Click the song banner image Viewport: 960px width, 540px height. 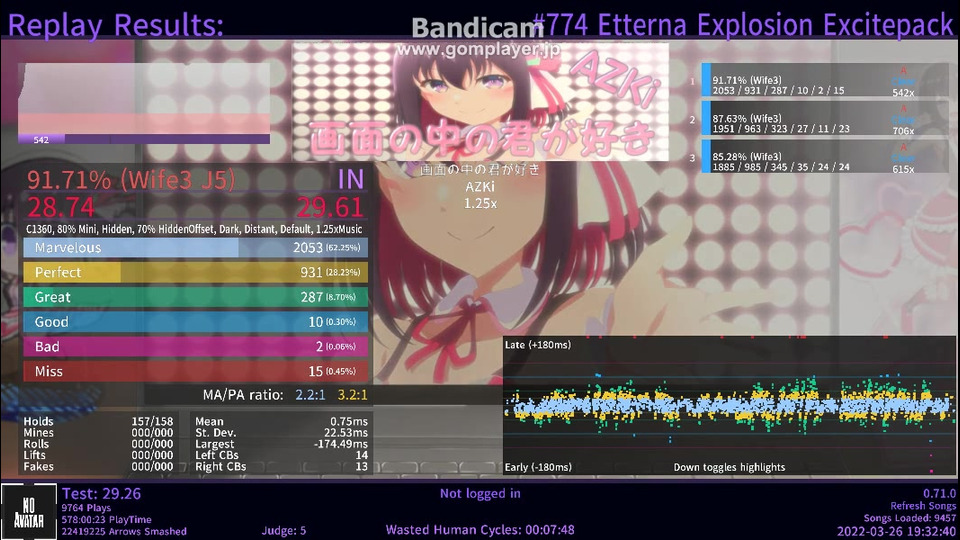[480, 101]
